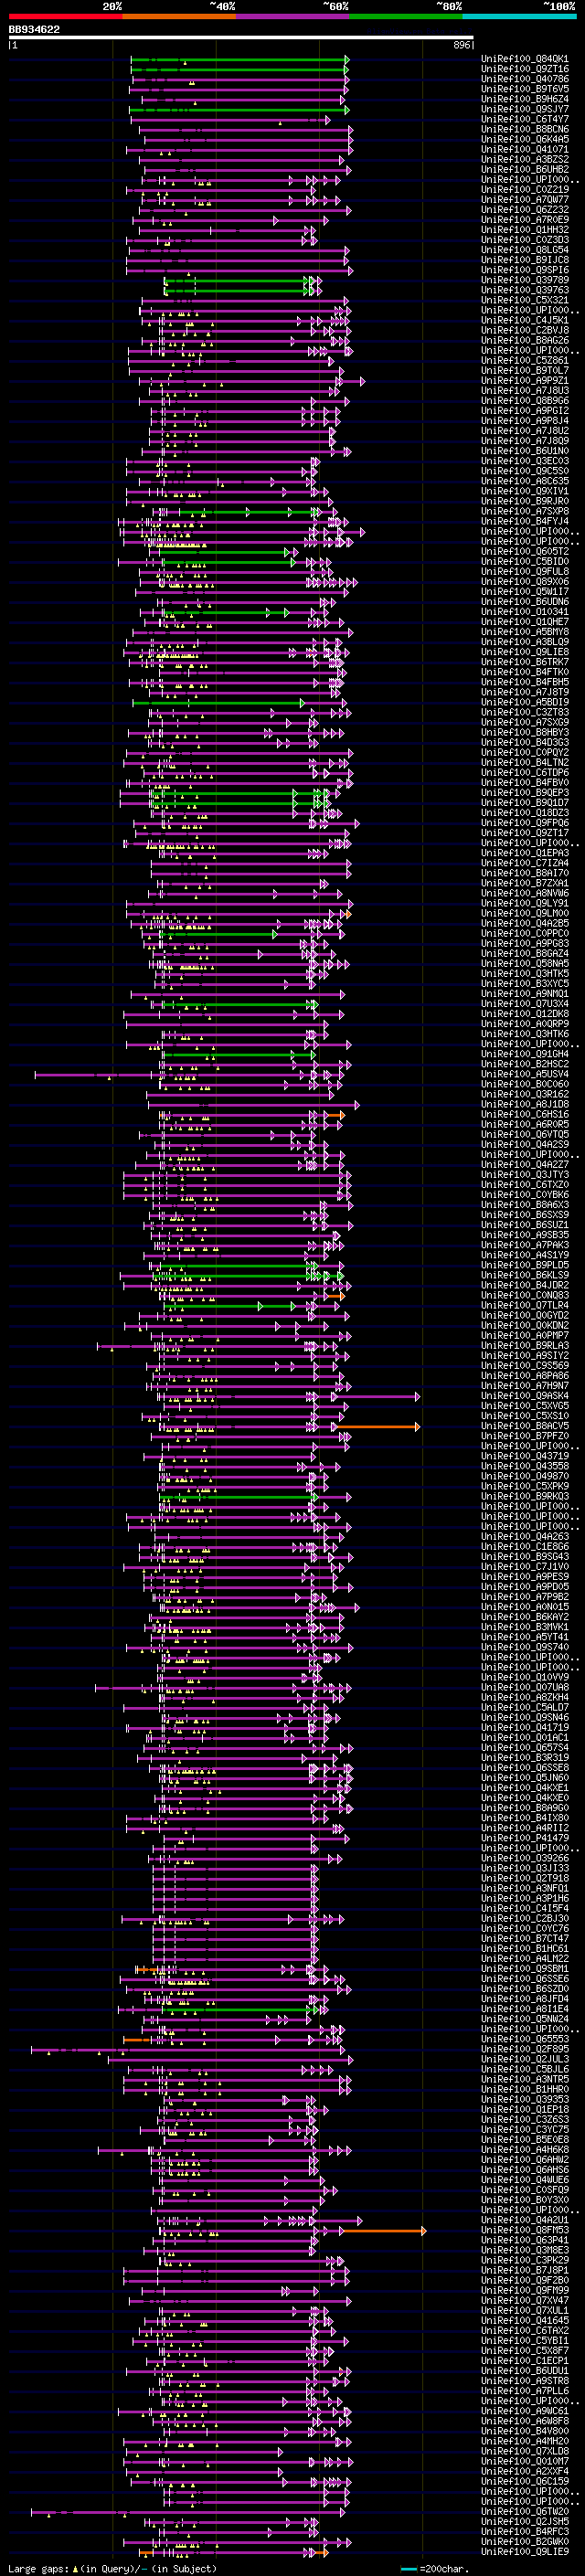Click the UniRef100_A7R0E9 label
This screenshot has width=585, height=2576.
(x=525, y=220)
